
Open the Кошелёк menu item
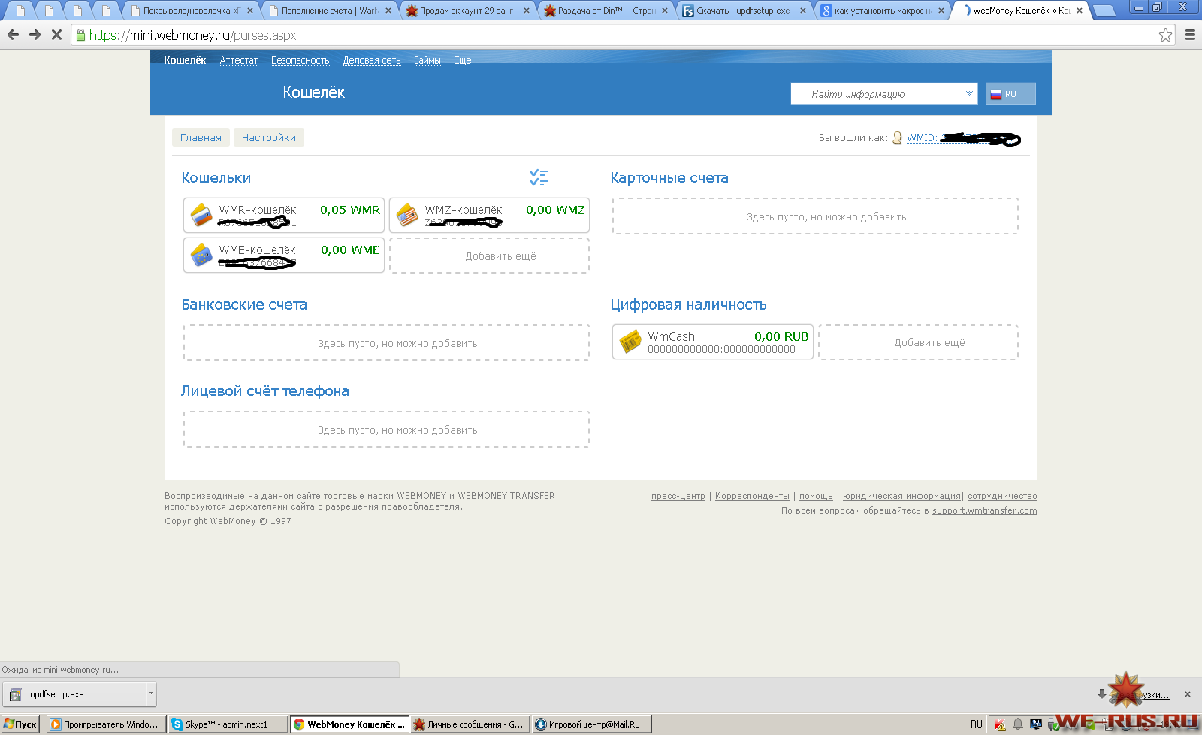click(x=185, y=60)
